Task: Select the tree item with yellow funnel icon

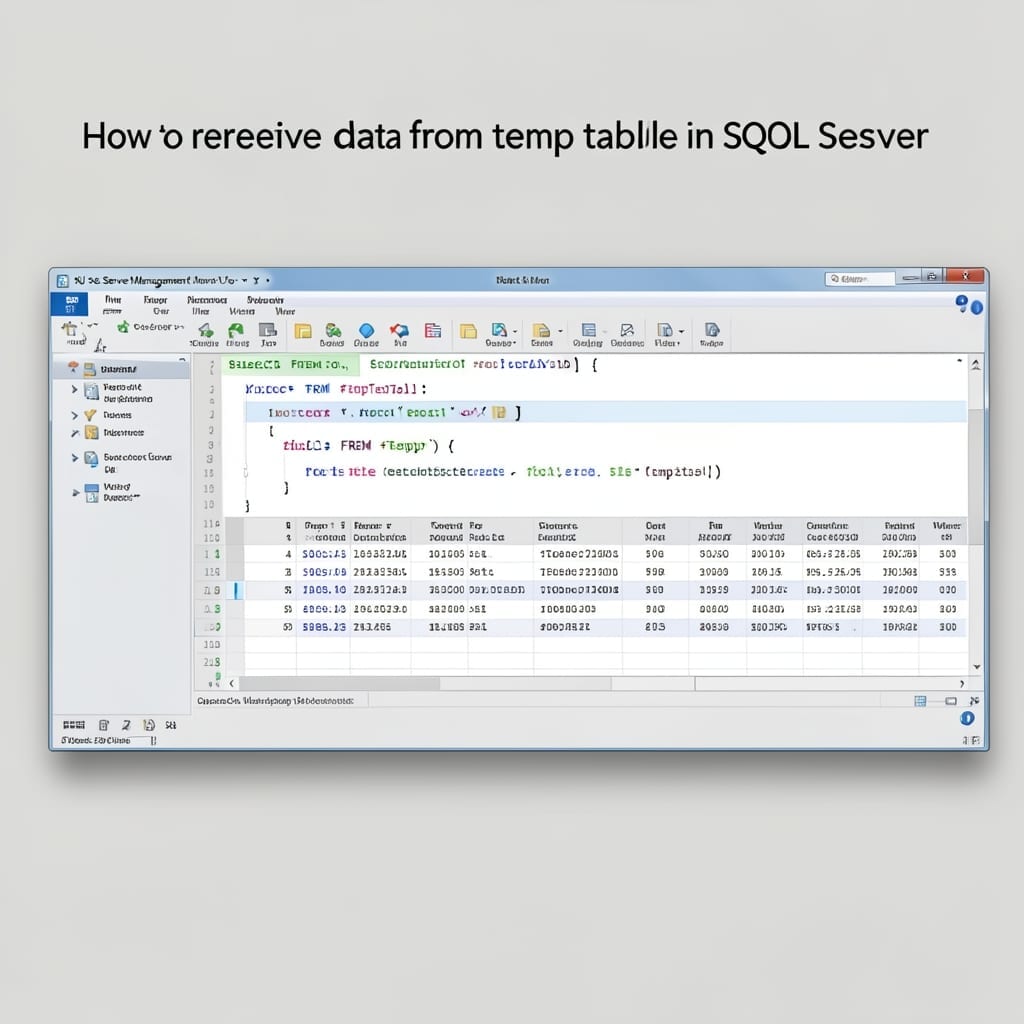Action: (118, 415)
